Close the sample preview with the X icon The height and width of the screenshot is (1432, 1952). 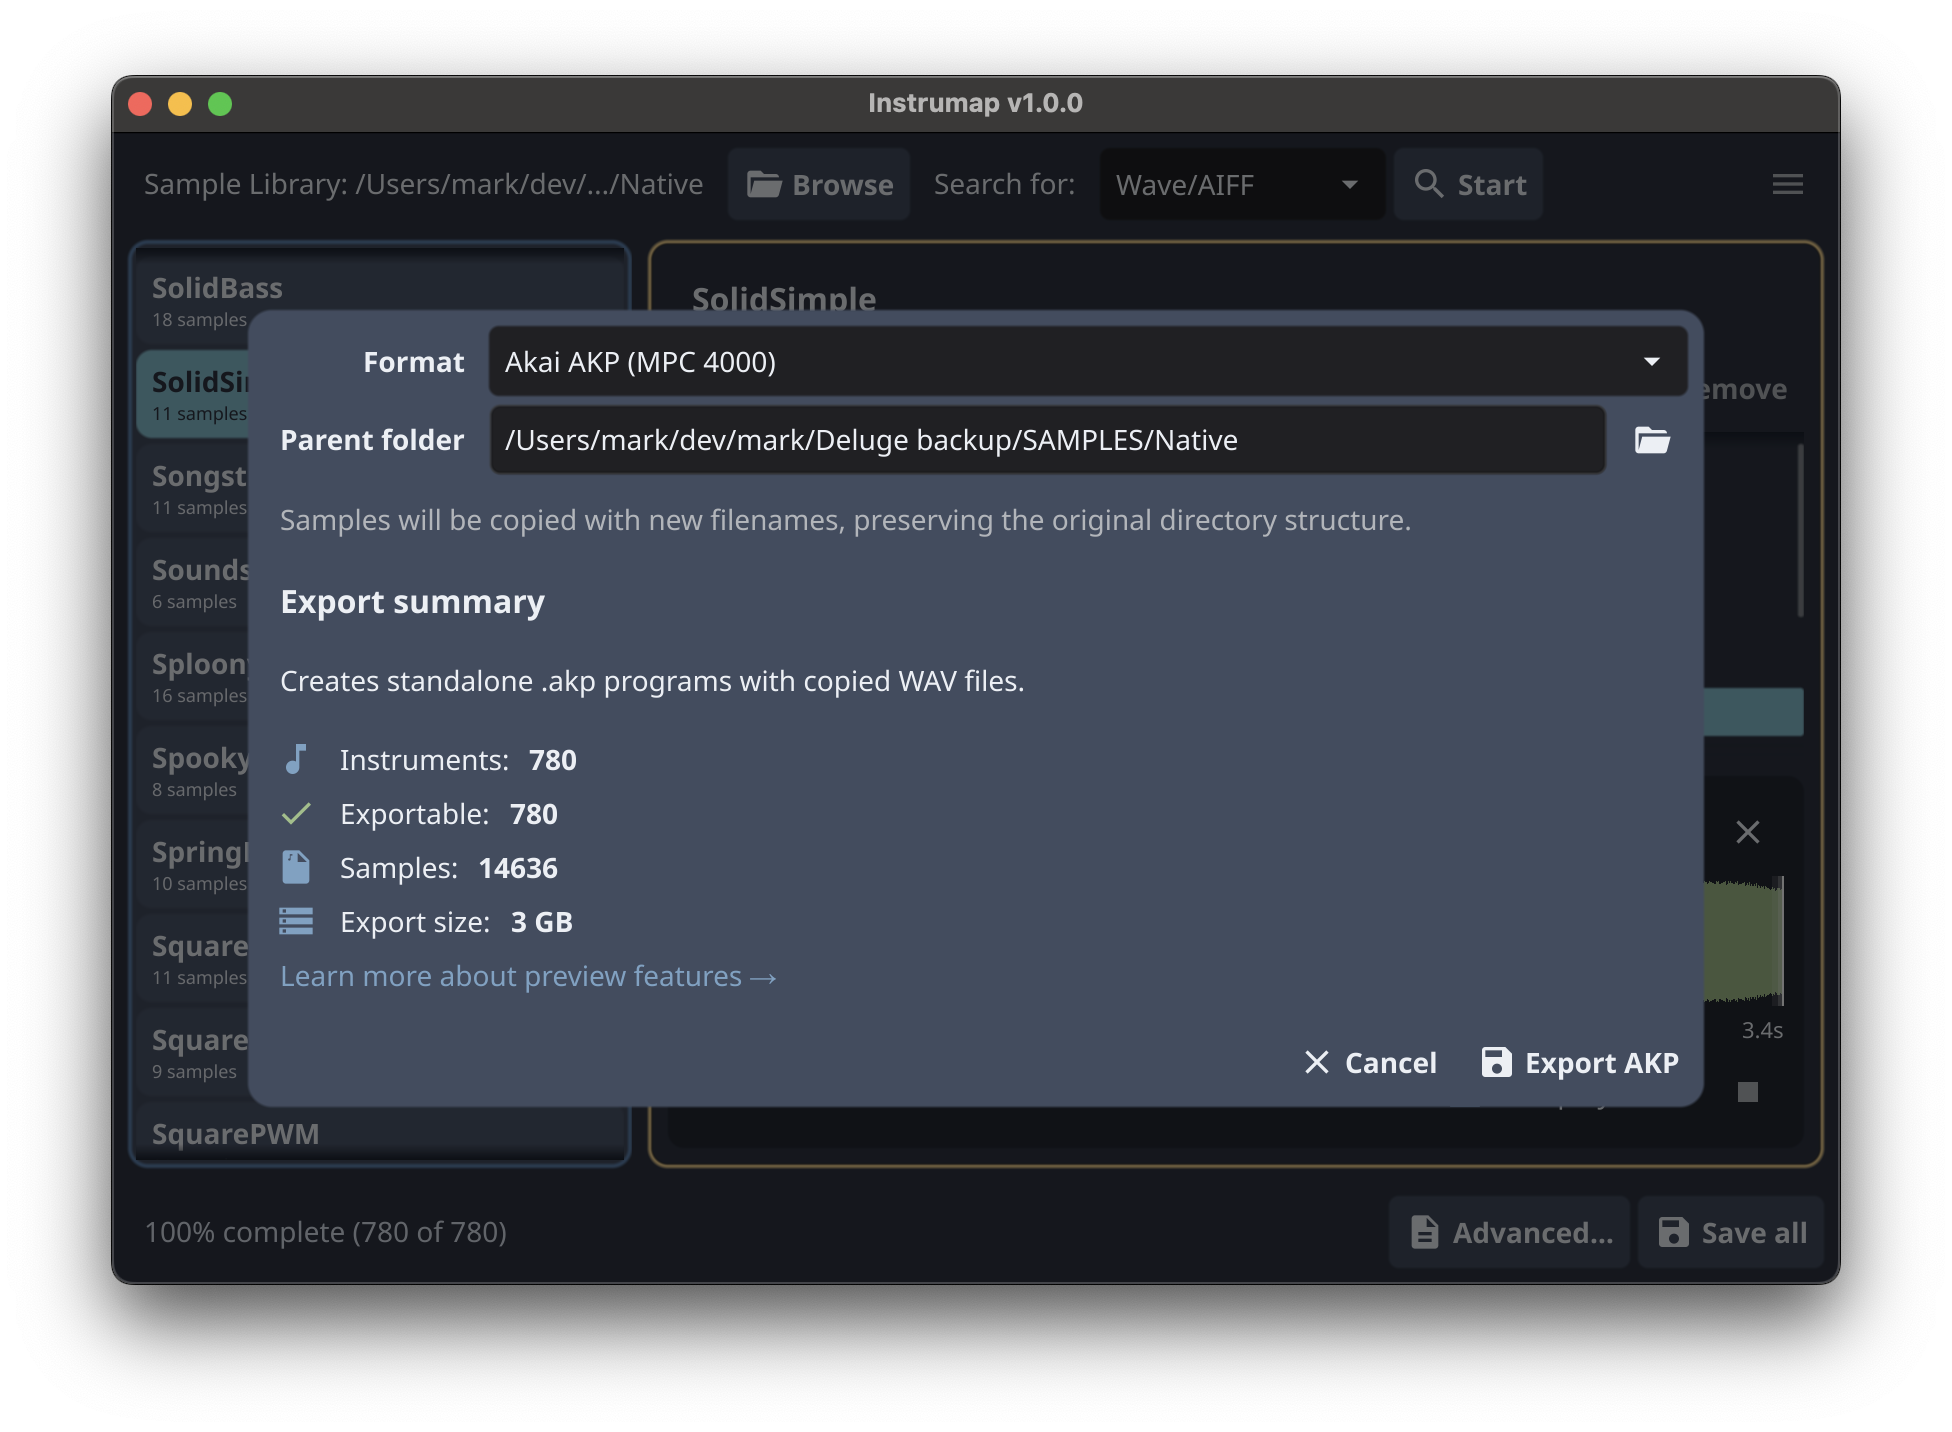click(x=1747, y=832)
